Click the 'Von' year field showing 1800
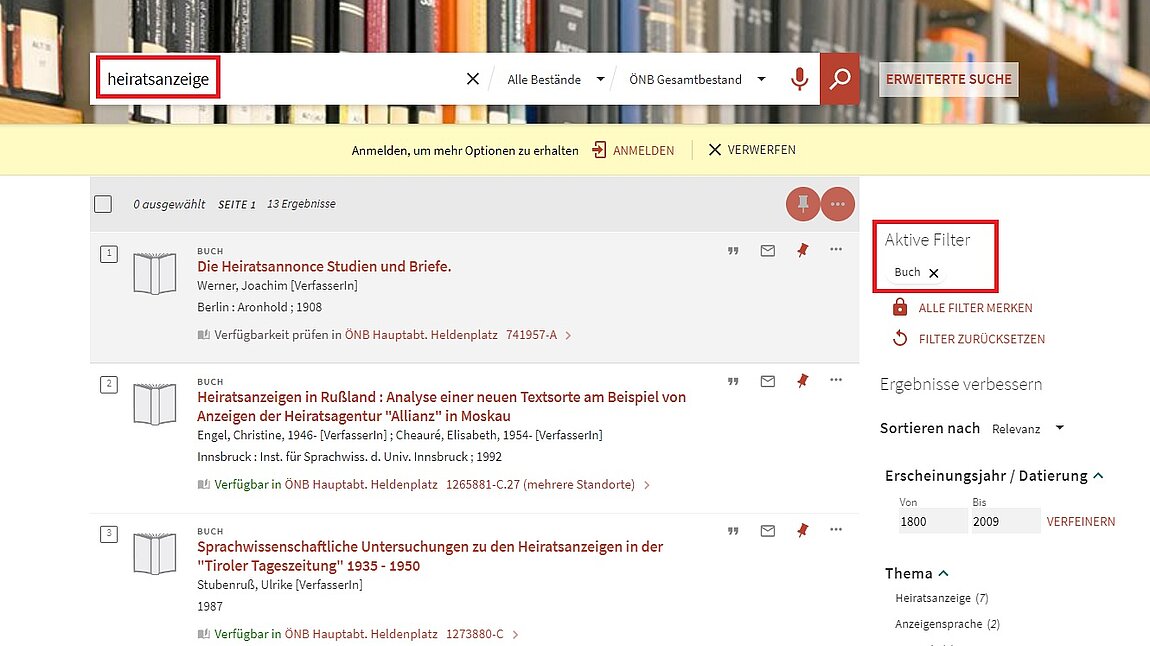 coord(932,521)
